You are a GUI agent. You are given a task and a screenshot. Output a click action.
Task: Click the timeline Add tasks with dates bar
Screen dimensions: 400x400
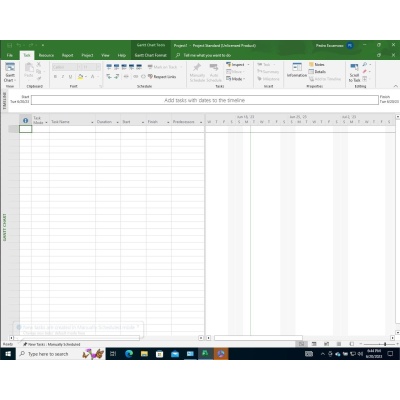click(x=205, y=100)
